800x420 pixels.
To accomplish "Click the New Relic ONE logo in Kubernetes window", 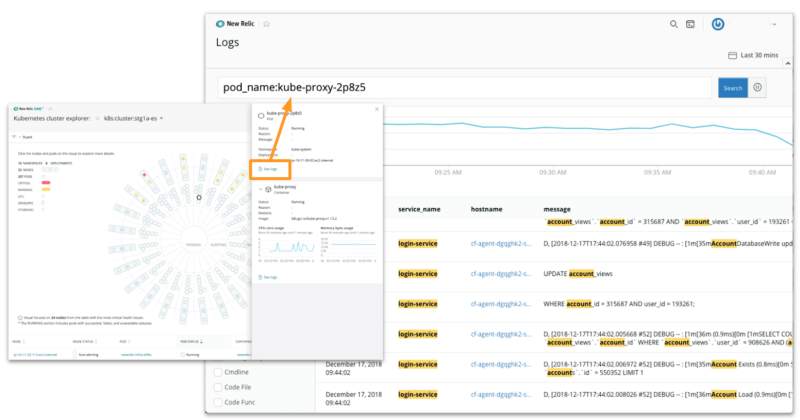I will tap(29, 109).
